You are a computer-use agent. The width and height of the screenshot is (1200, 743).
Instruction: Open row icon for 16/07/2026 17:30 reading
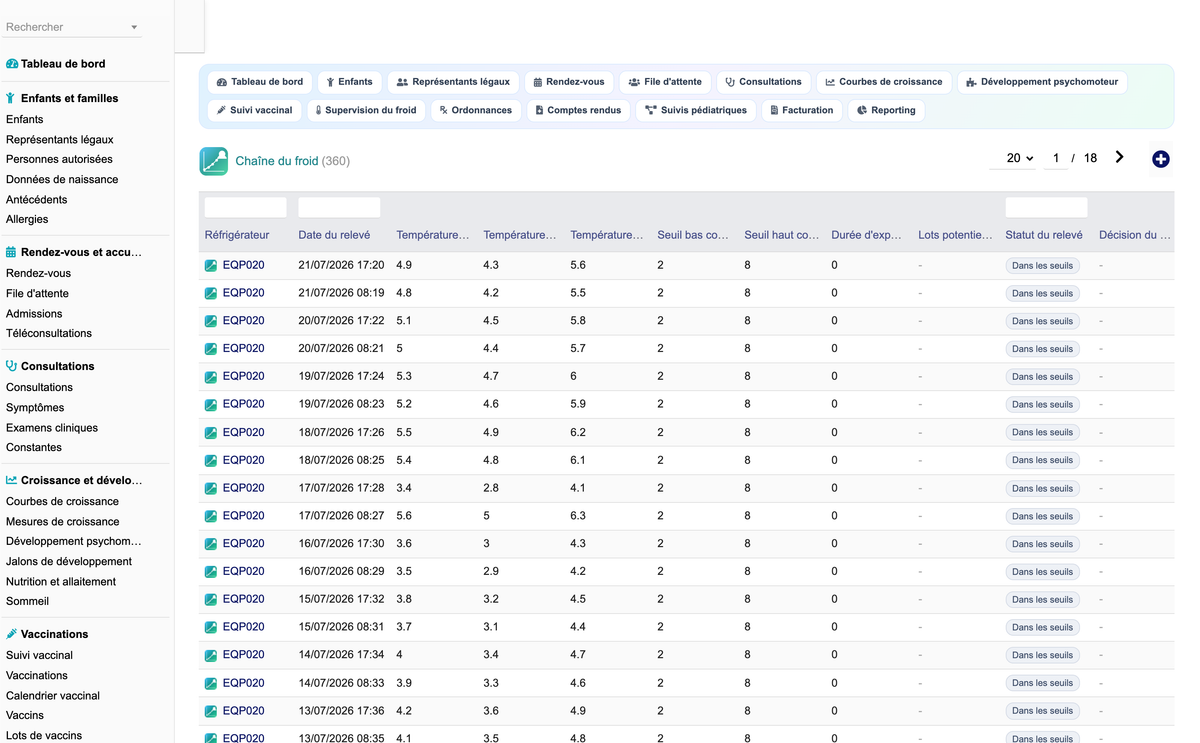[x=211, y=544]
